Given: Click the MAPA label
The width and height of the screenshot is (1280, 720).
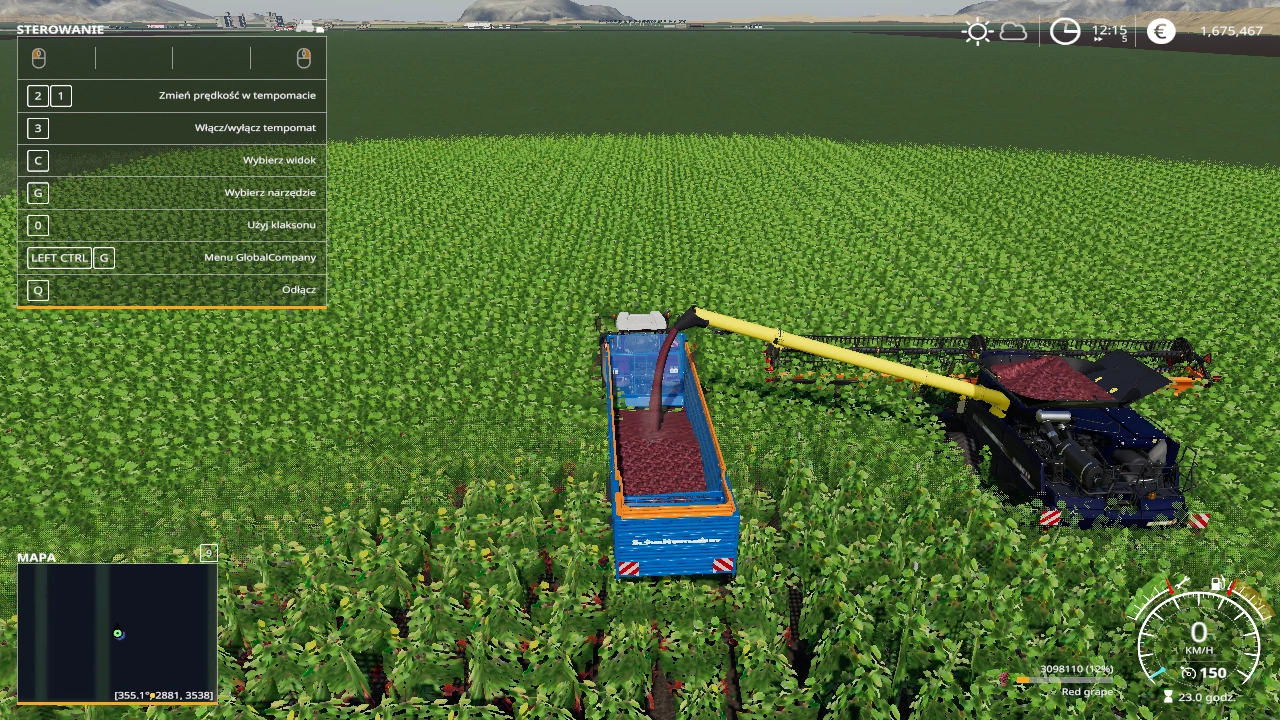Looking at the screenshot, I should [x=37, y=557].
